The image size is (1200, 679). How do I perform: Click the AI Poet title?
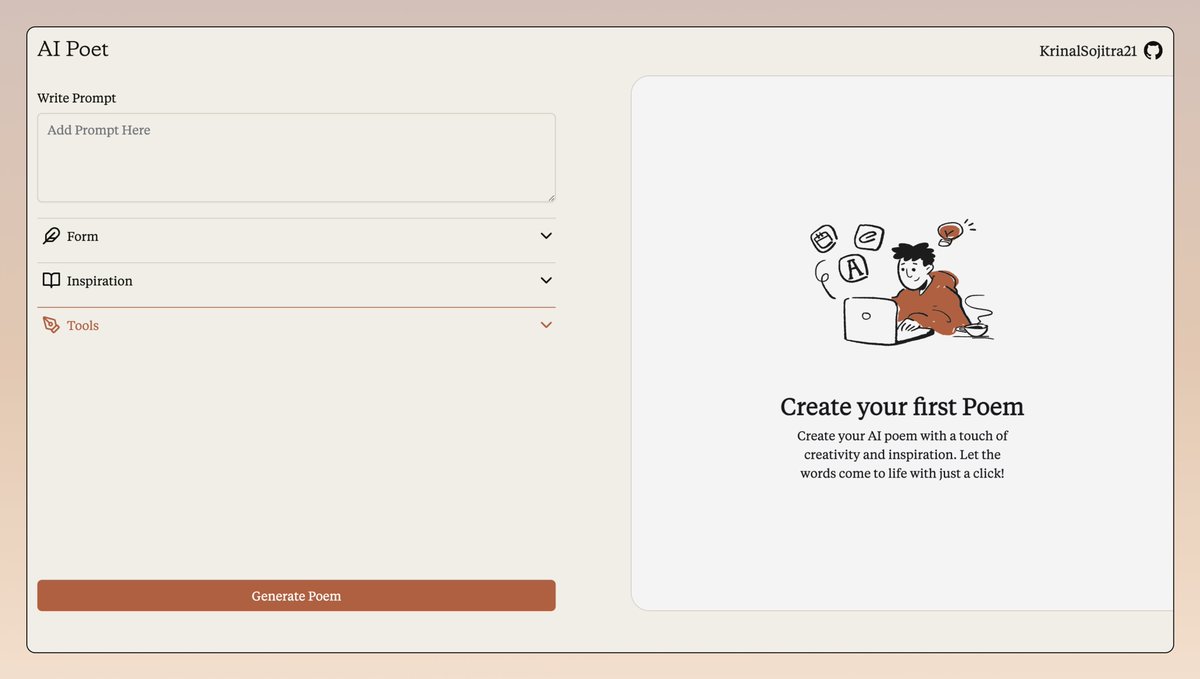(x=73, y=49)
